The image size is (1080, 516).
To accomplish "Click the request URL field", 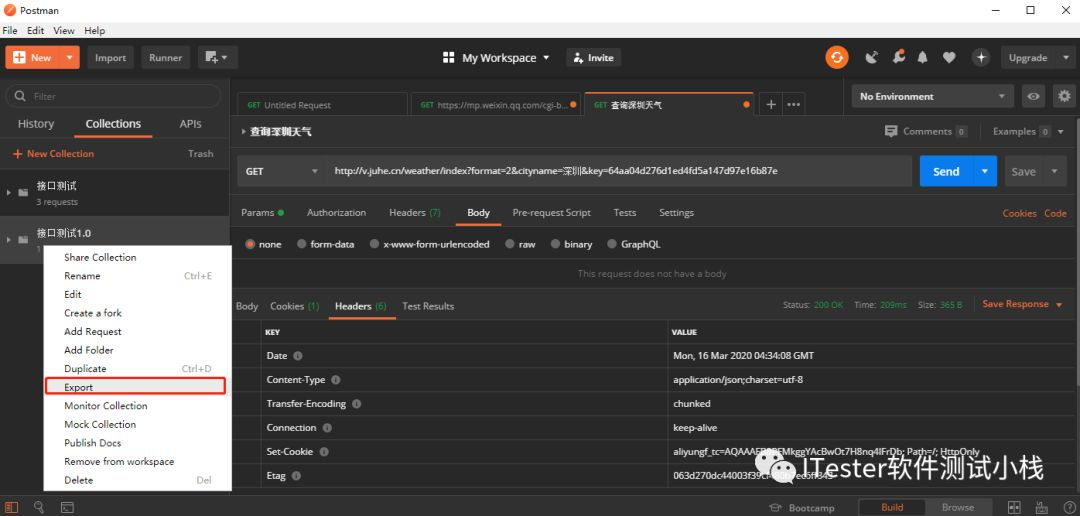I will click(620, 171).
